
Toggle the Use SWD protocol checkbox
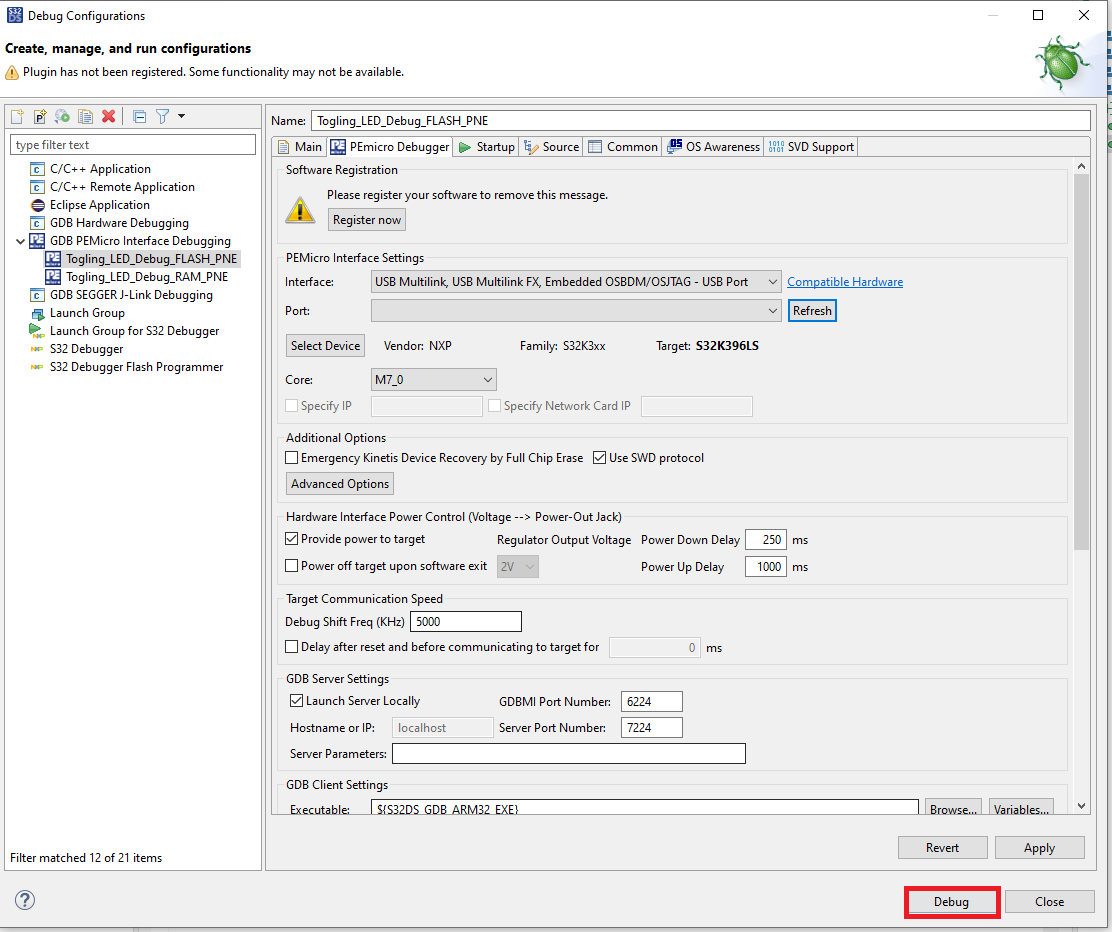(x=600, y=458)
